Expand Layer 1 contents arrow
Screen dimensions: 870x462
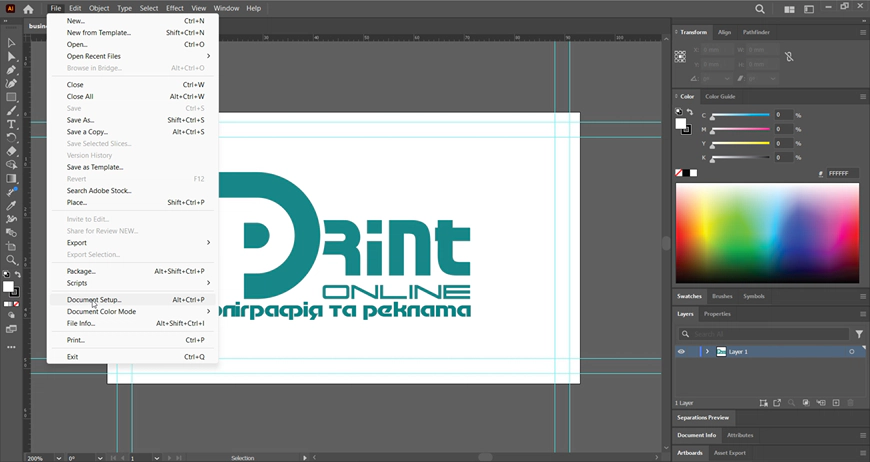click(x=707, y=352)
